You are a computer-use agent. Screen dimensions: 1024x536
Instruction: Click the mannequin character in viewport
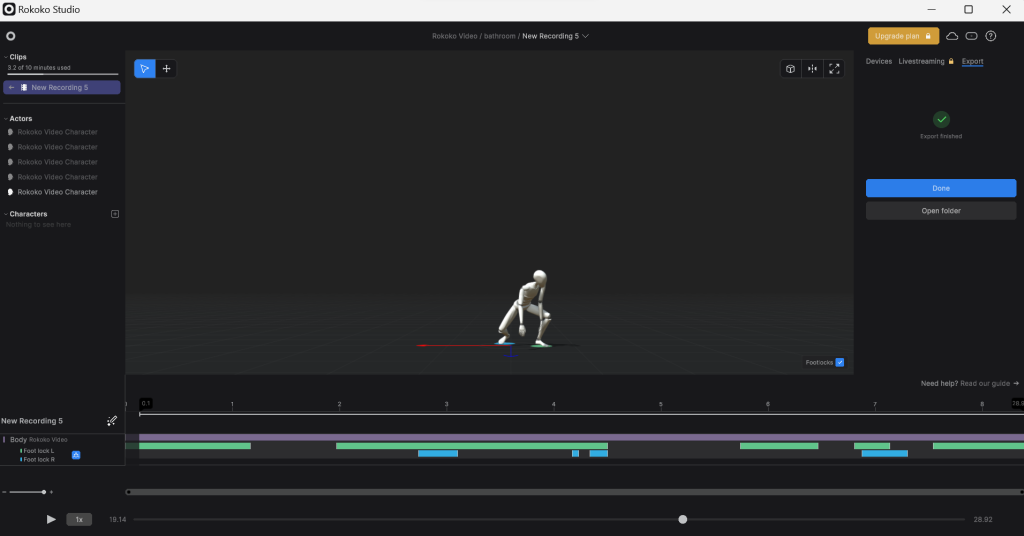[x=526, y=307]
